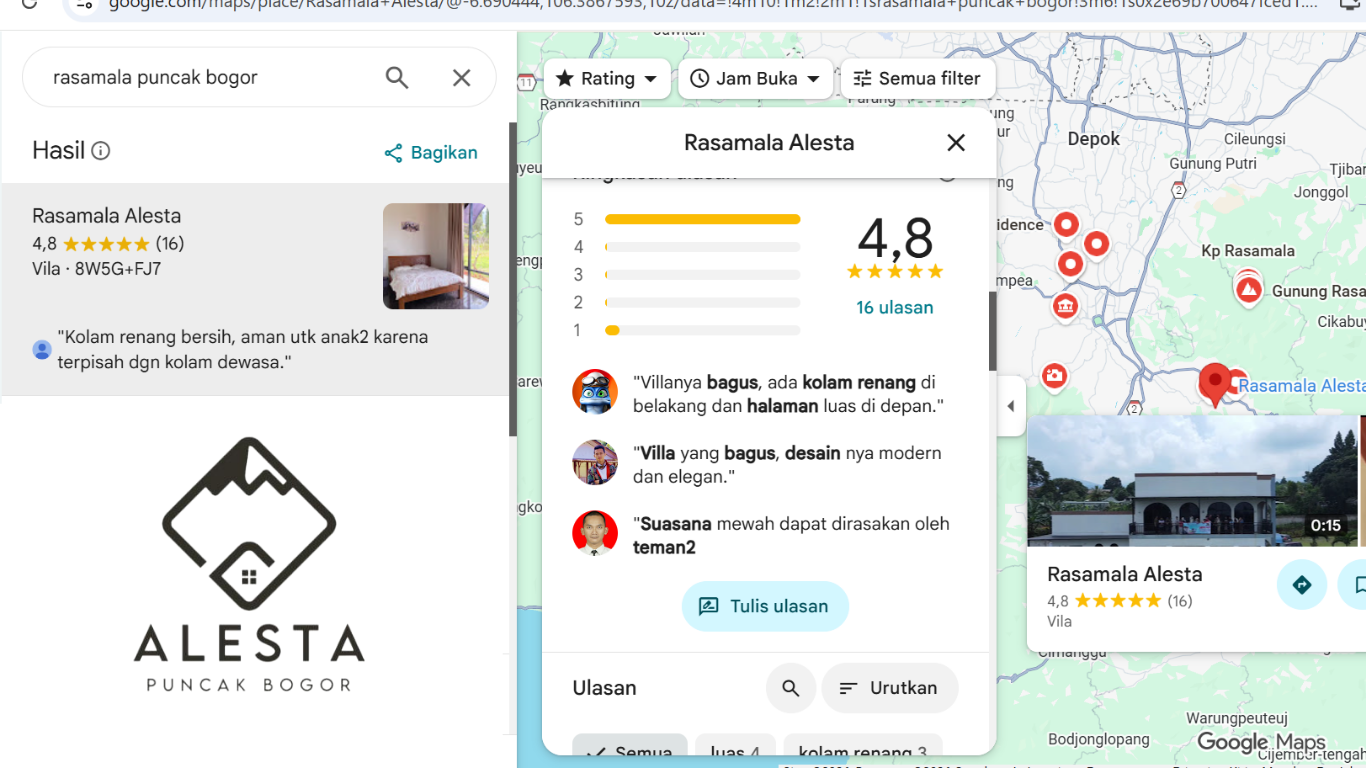This screenshot has height=768, width=1366.
Task: Click the Tulis ulasan button
Action: tap(765, 606)
